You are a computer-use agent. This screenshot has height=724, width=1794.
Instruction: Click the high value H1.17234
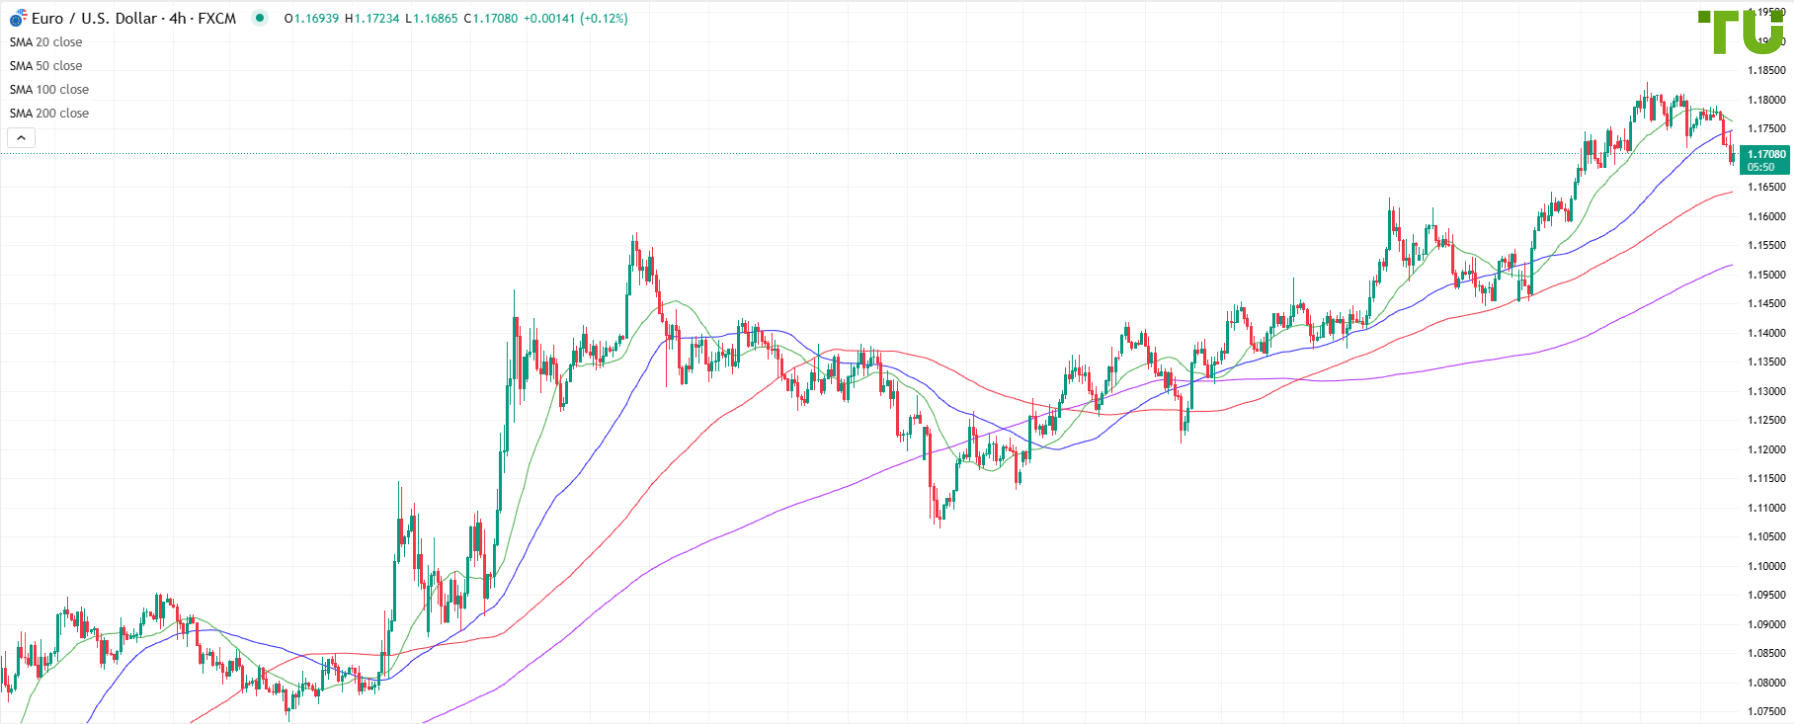tap(372, 18)
